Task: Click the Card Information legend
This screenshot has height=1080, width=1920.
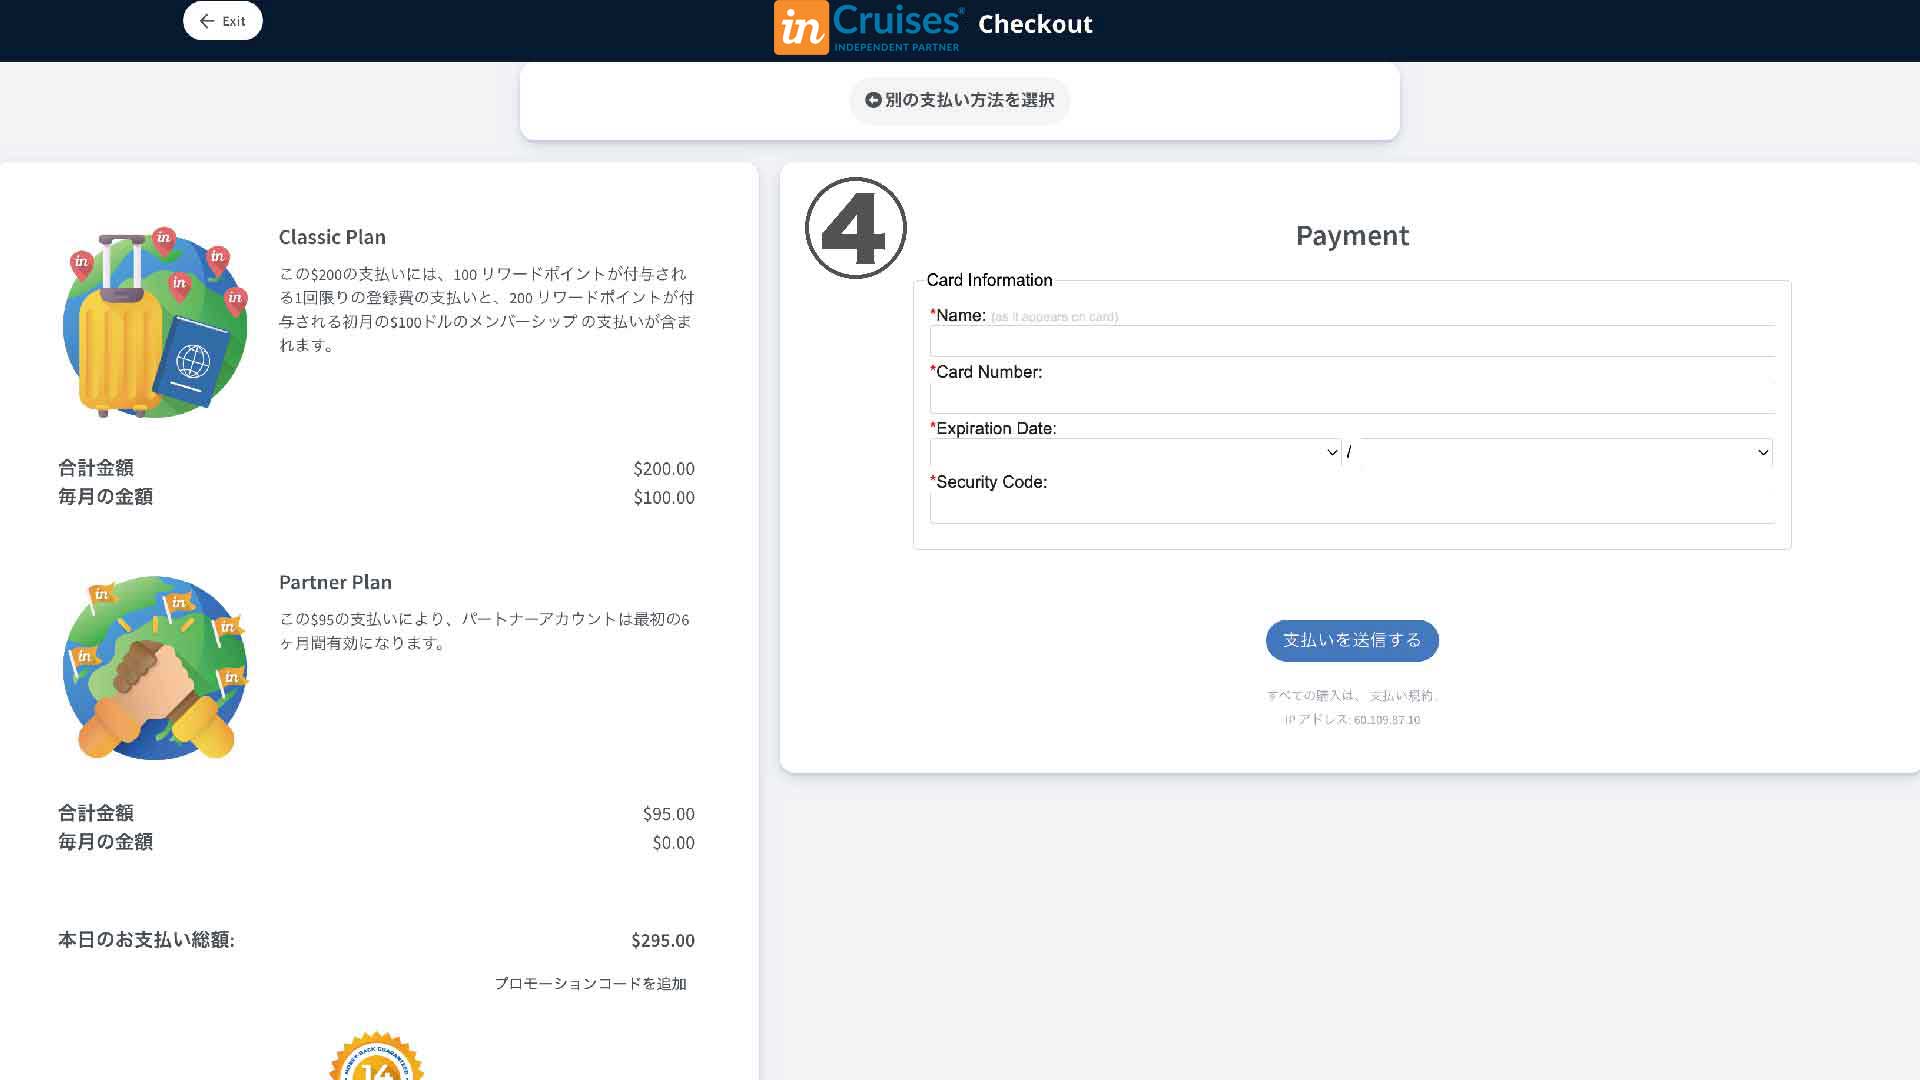Action: [x=989, y=280]
